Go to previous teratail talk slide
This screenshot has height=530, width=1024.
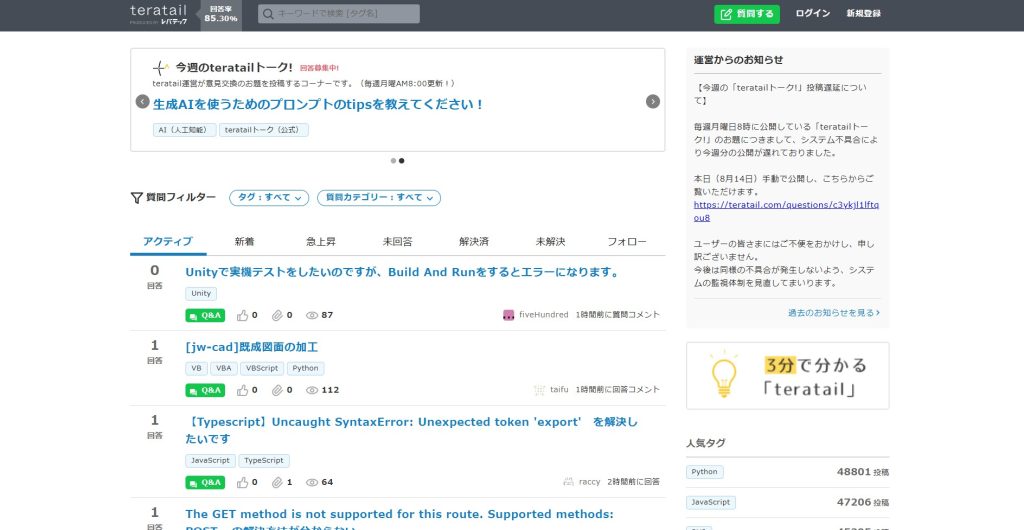point(142,101)
